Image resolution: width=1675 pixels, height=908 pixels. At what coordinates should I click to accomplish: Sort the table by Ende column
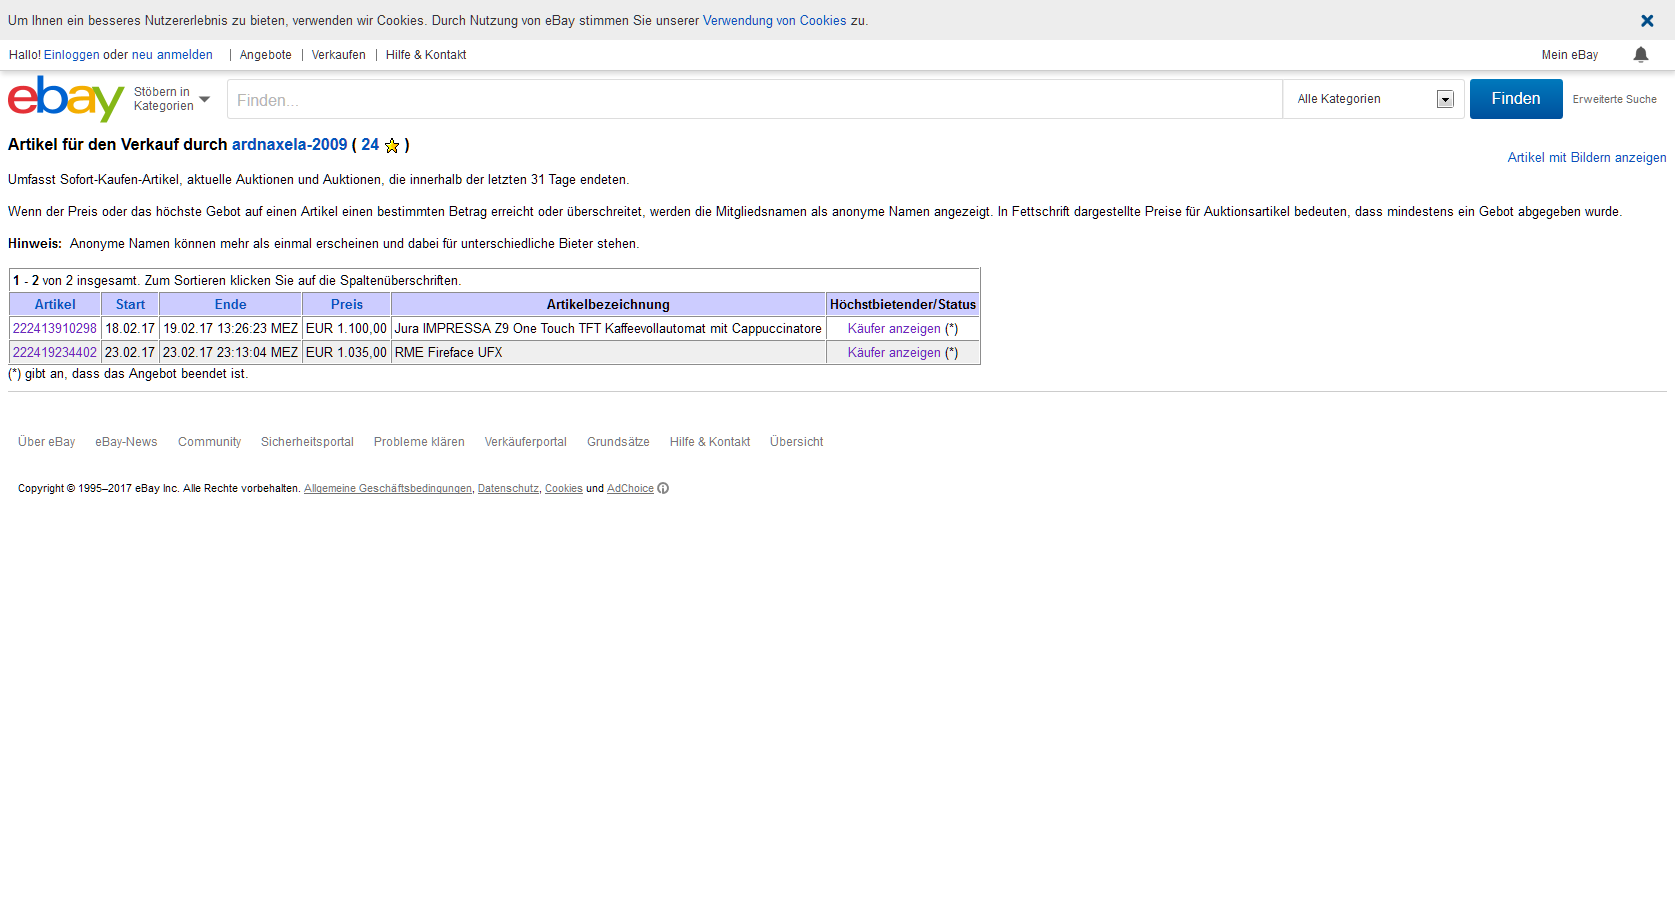(230, 305)
